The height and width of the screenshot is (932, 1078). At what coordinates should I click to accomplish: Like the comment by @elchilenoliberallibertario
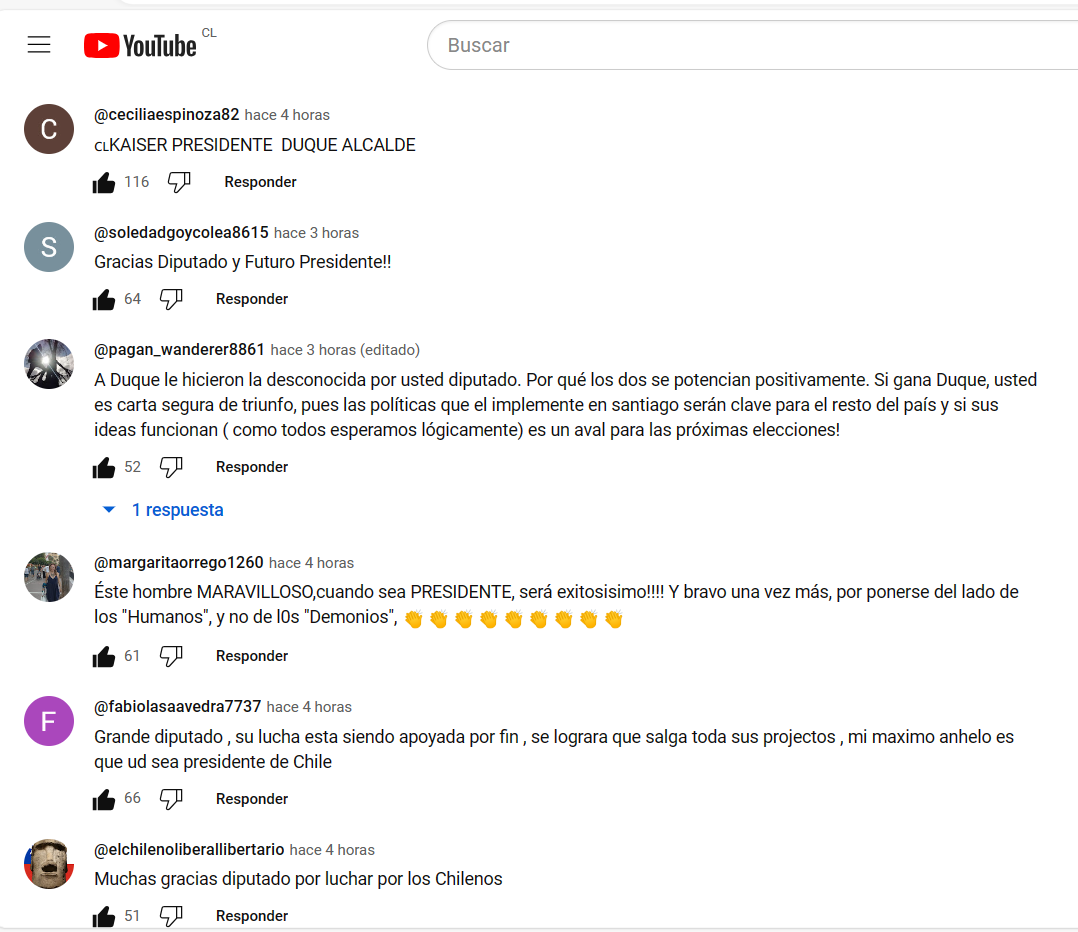[104, 916]
